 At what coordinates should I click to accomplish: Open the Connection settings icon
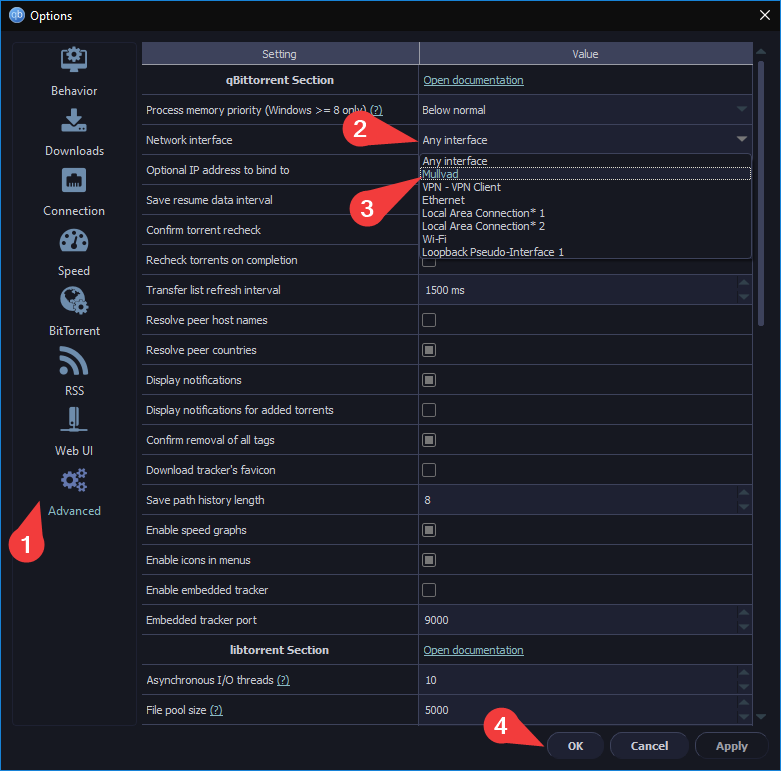tap(74, 181)
